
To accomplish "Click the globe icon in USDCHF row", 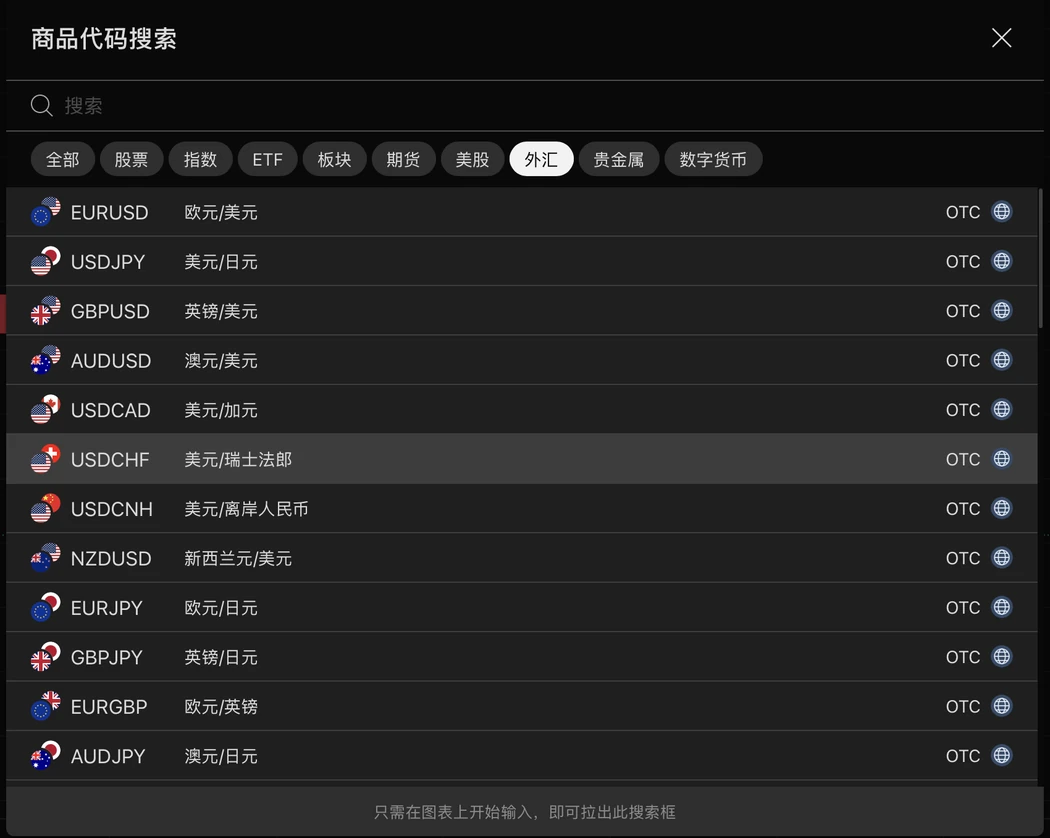I will click(x=1002, y=459).
